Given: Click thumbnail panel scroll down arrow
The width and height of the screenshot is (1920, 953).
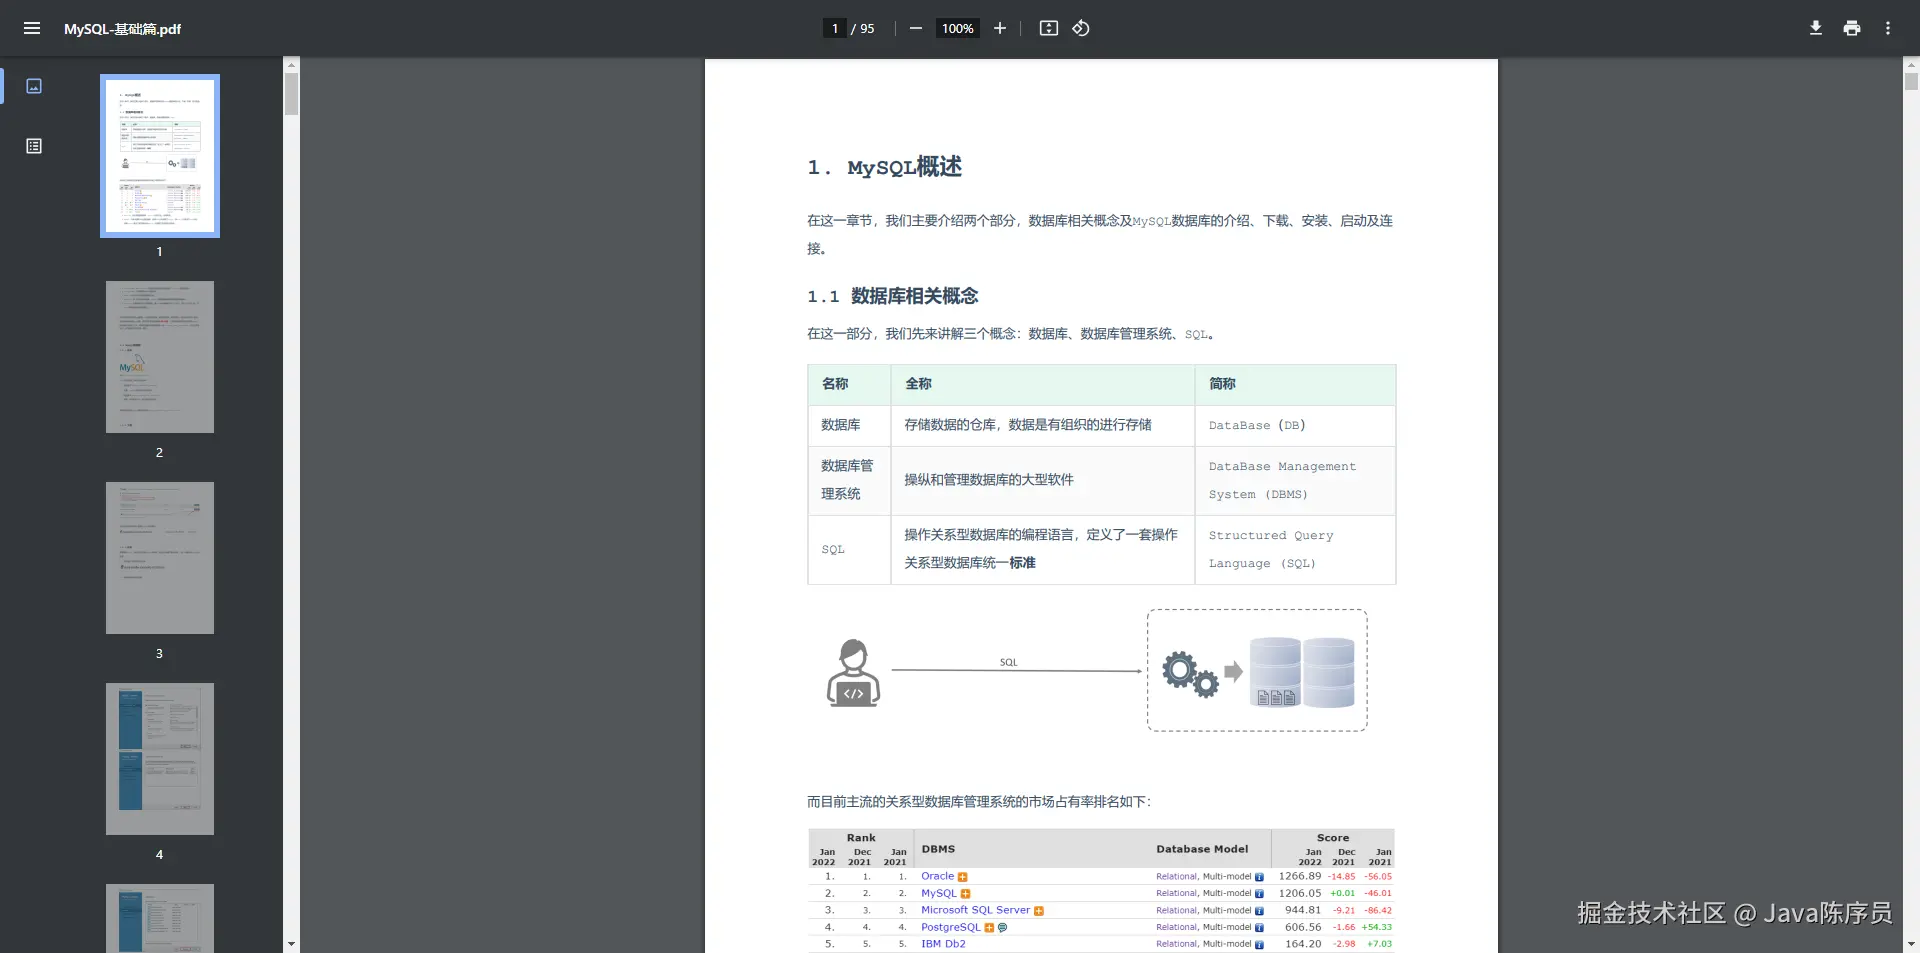Looking at the screenshot, I should (x=291, y=943).
